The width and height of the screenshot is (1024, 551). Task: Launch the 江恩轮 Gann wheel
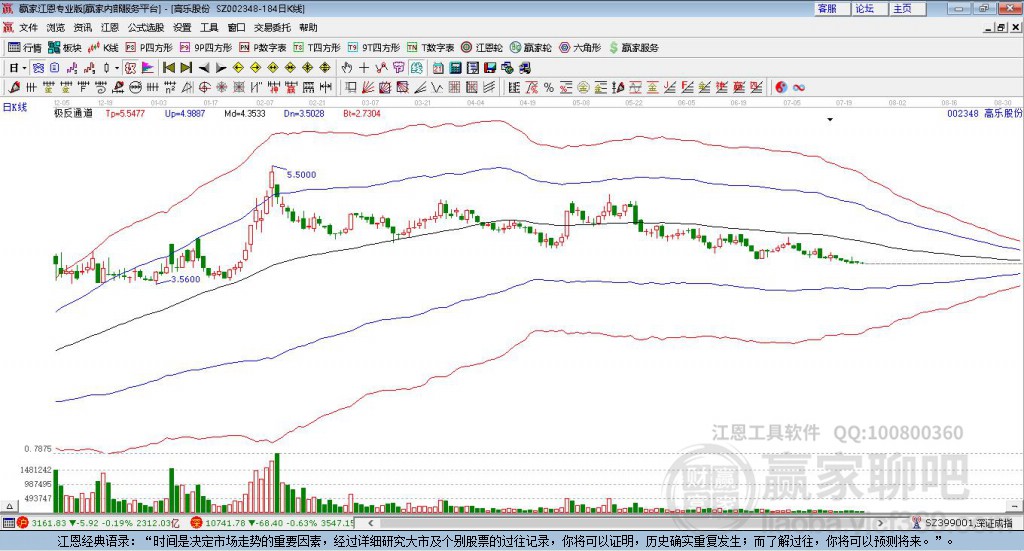[482, 48]
